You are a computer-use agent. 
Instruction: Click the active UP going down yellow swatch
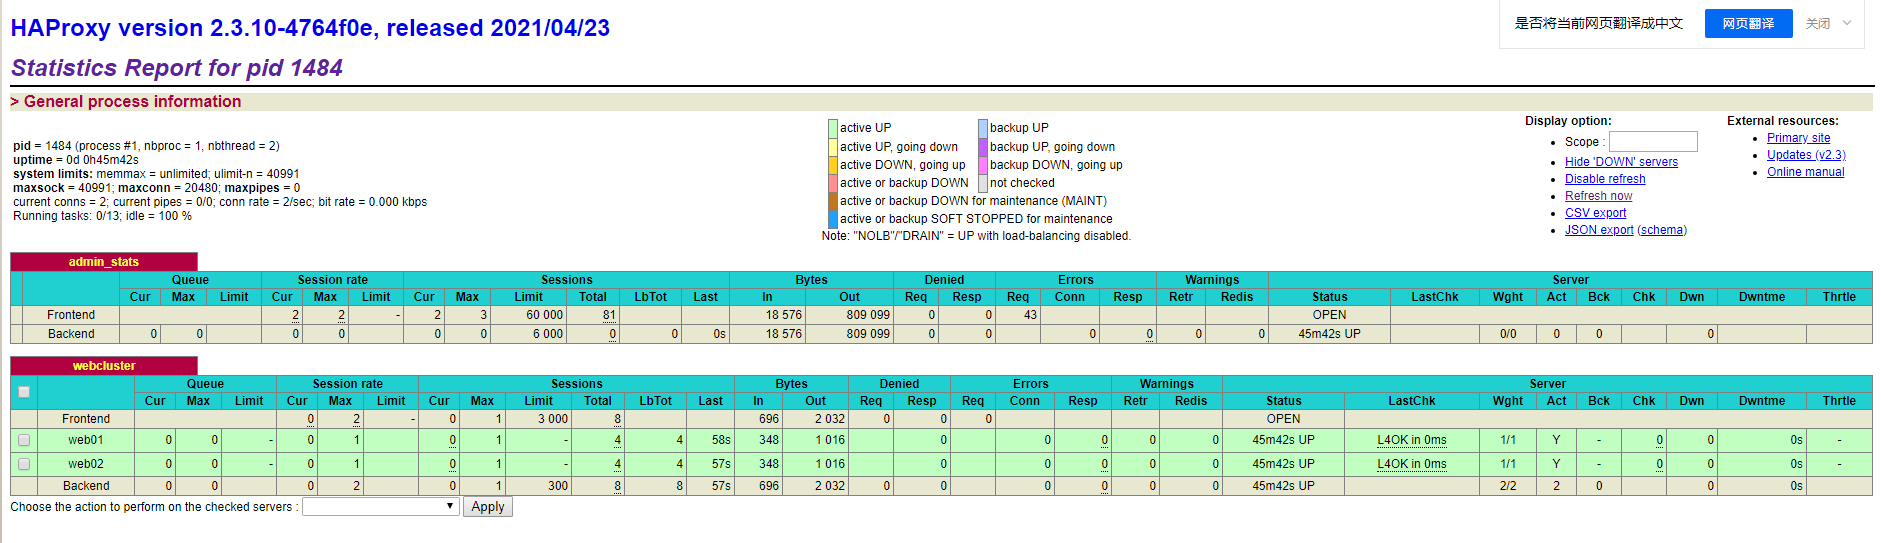(833, 147)
